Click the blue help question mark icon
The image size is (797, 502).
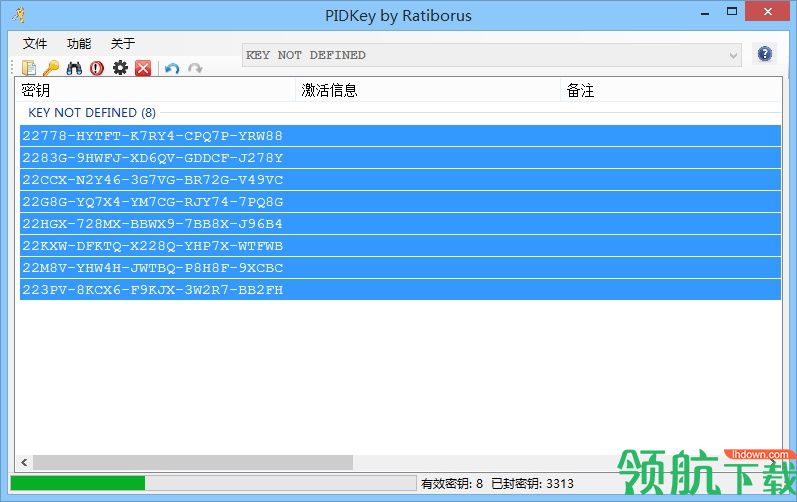764,54
